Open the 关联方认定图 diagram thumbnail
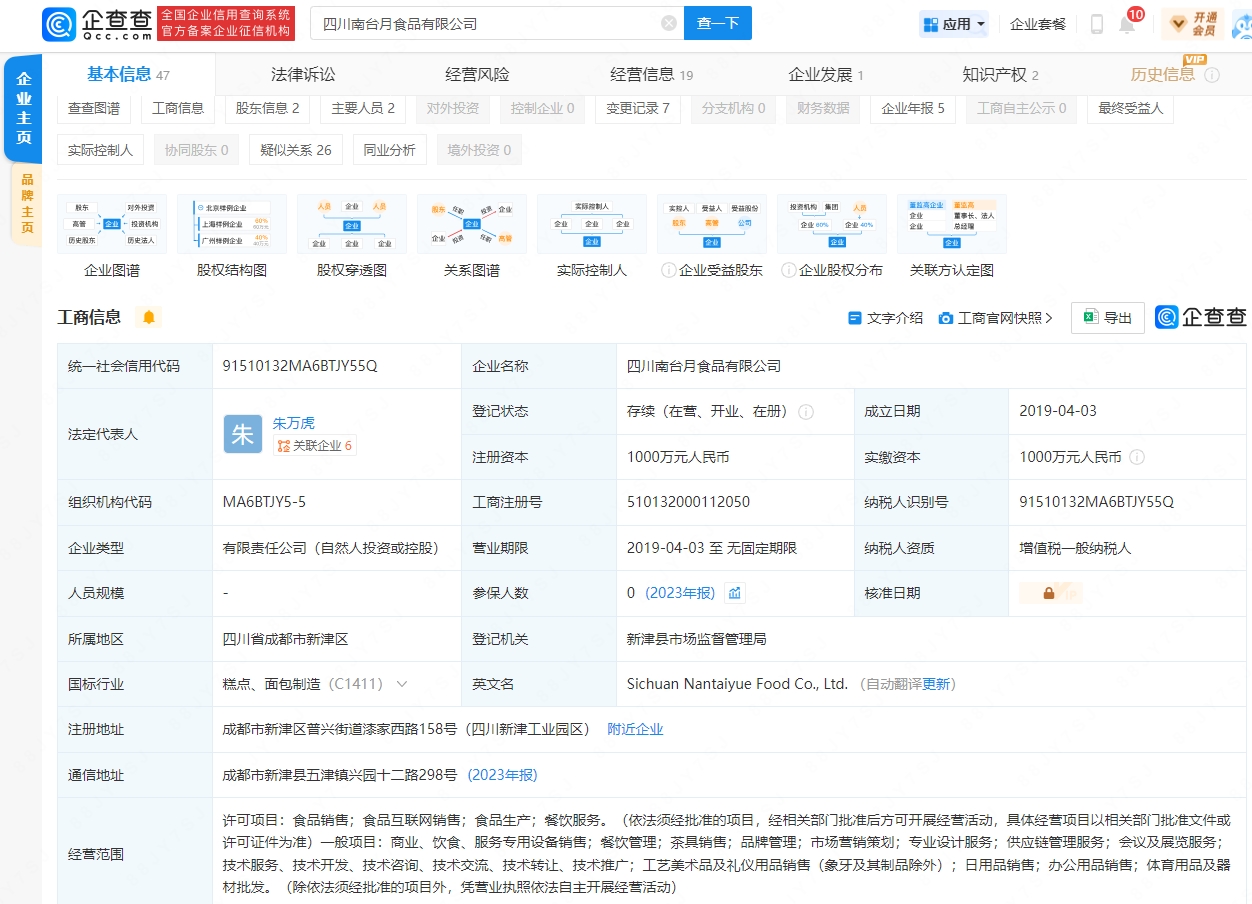Image resolution: width=1252 pixels, height=904 pixels. tap(952, 224)
